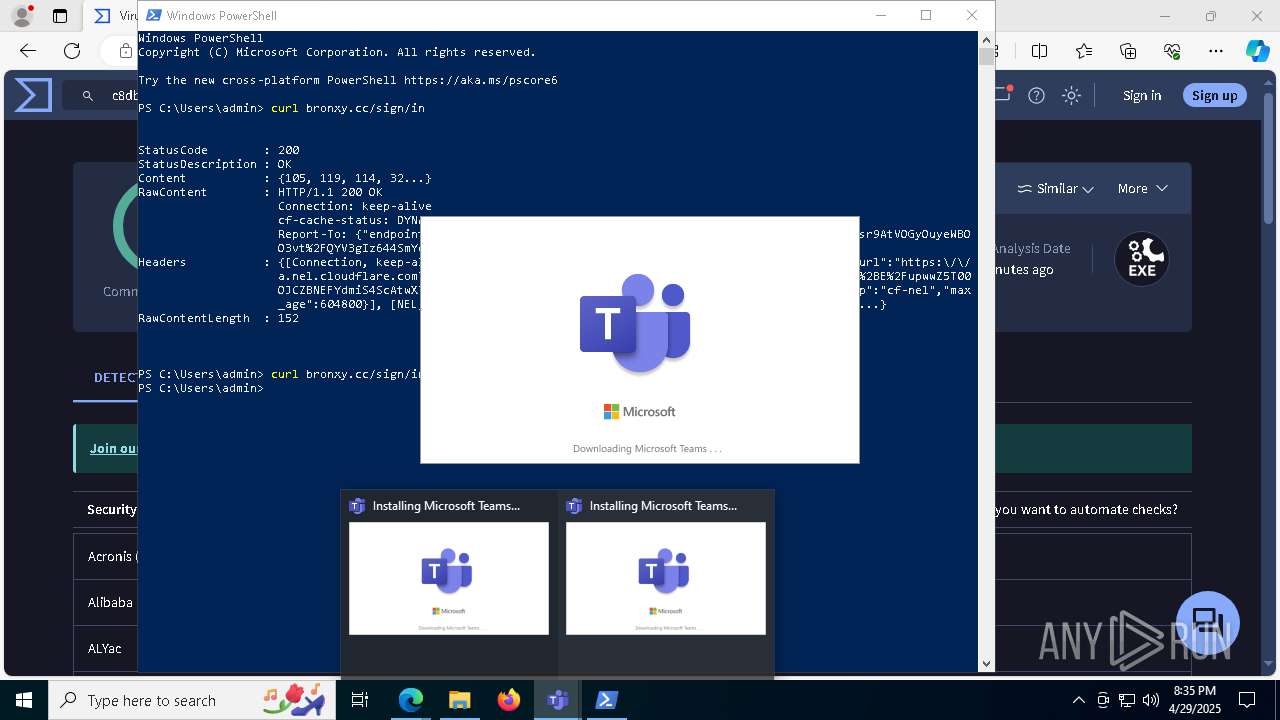
Task: Open the DETECTION tab
Action: (x=115, y=377)
